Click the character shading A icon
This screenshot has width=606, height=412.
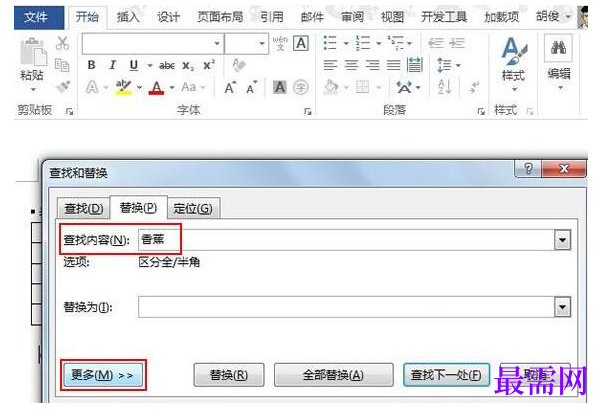pyautogui.click(x=280, y=87)
